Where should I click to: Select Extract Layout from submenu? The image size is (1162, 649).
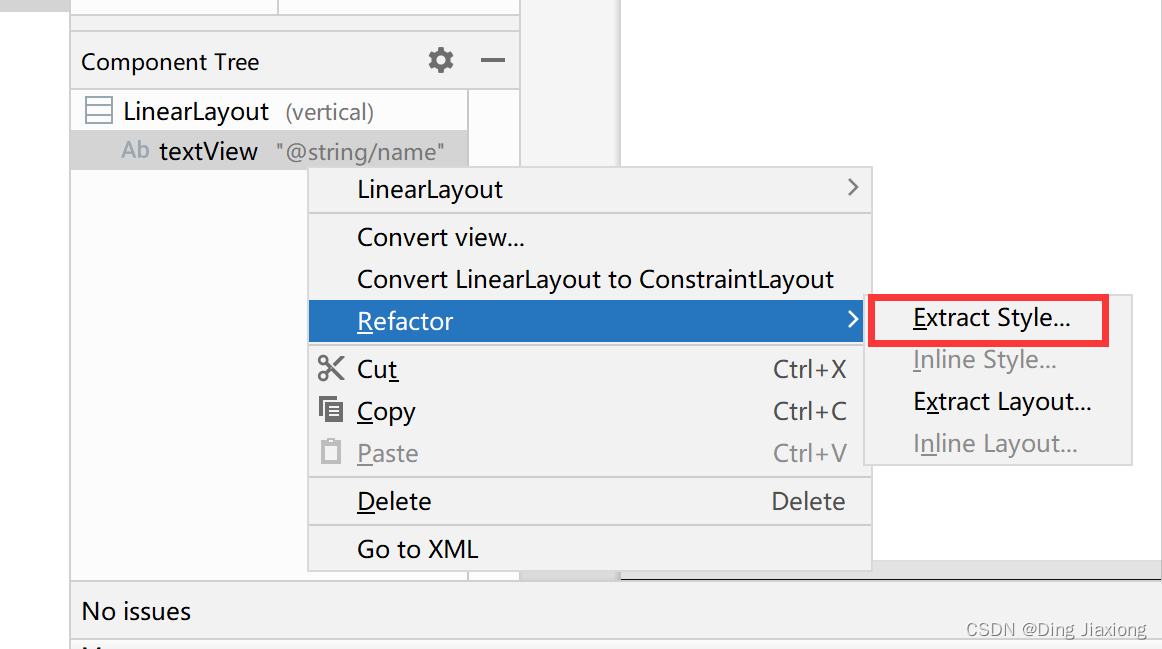1002,401
